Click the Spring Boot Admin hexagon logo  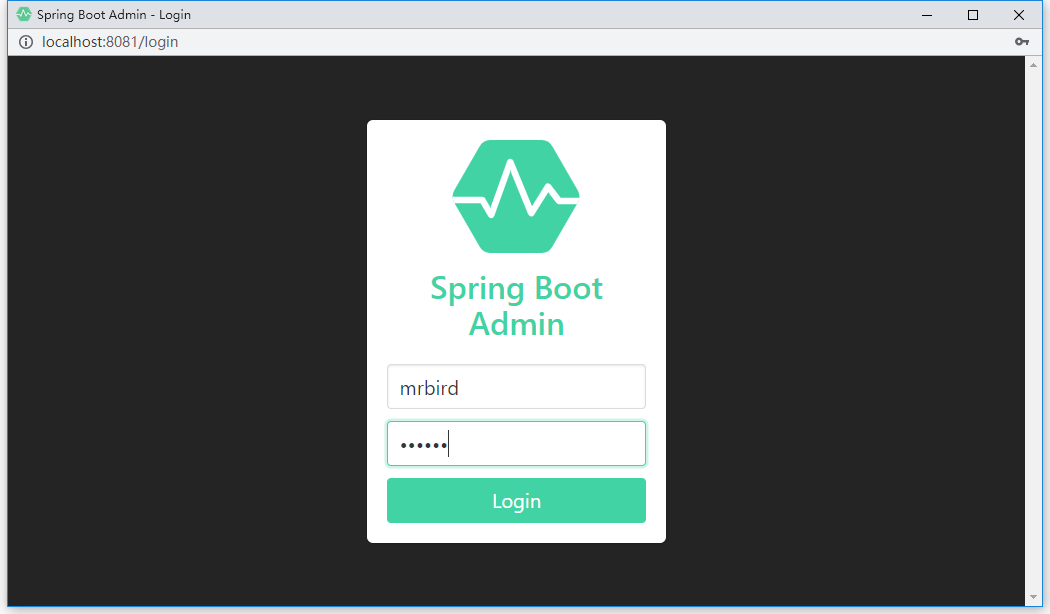[x=516, y=196]
